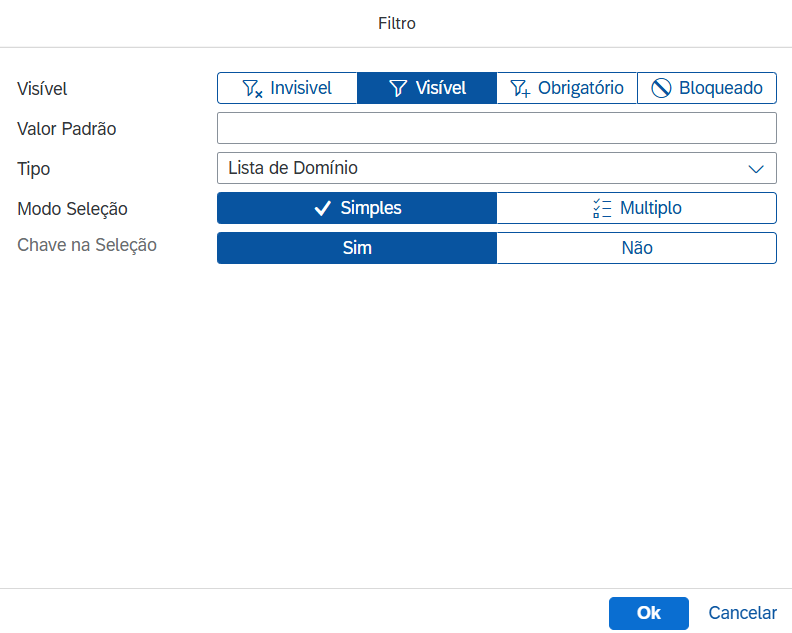Choose the Visível segment in visibility options

[427, 88]
